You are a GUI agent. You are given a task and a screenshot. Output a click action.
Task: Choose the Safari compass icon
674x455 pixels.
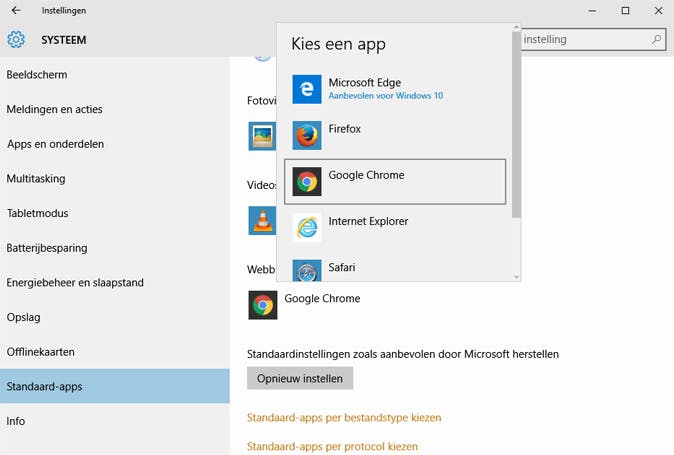307,271
